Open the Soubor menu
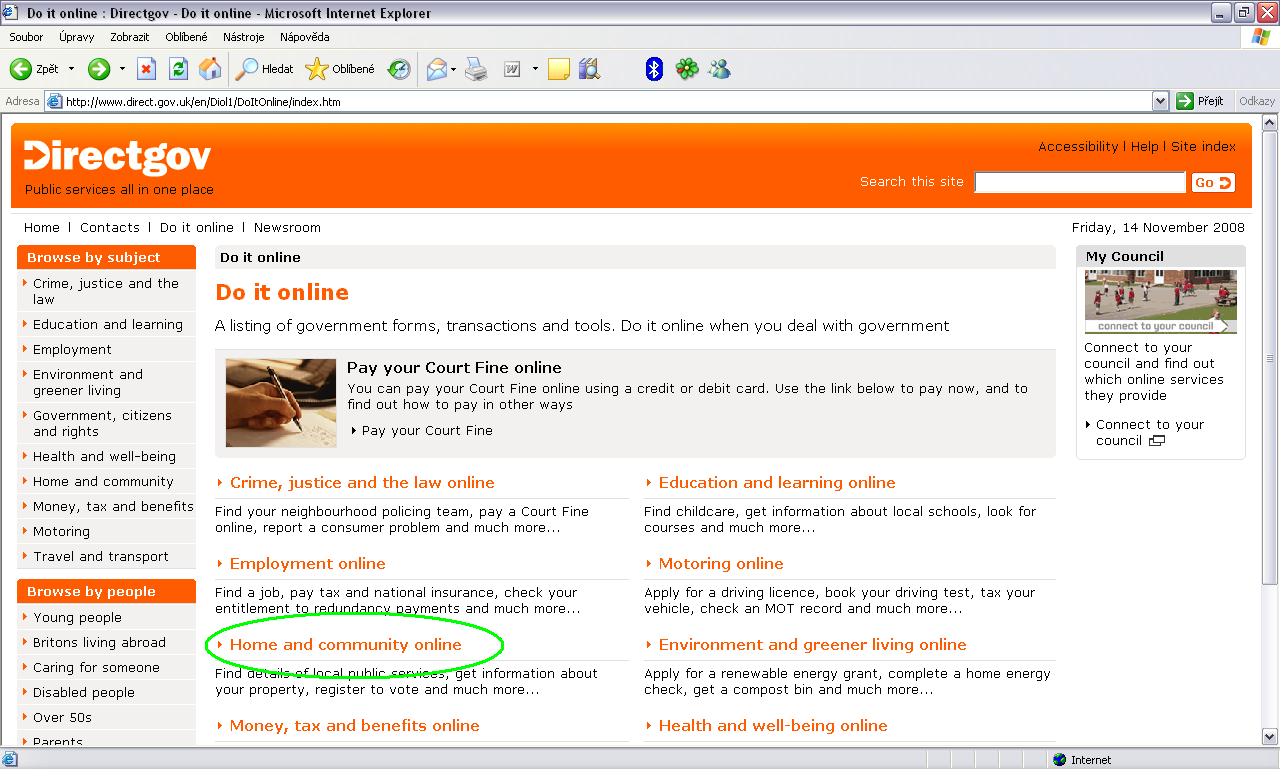 [26, 37]
